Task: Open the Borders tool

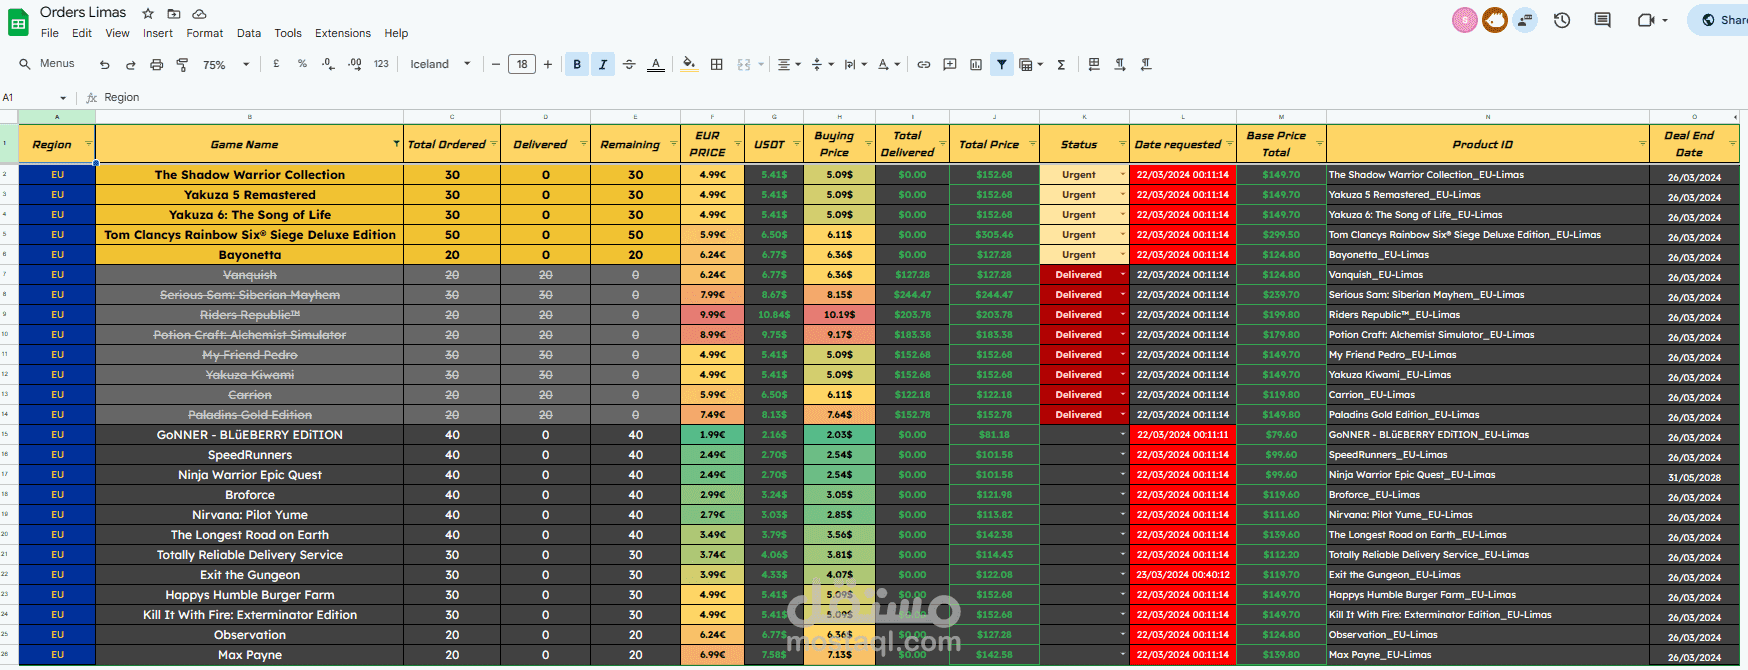Action: (716, 64)
